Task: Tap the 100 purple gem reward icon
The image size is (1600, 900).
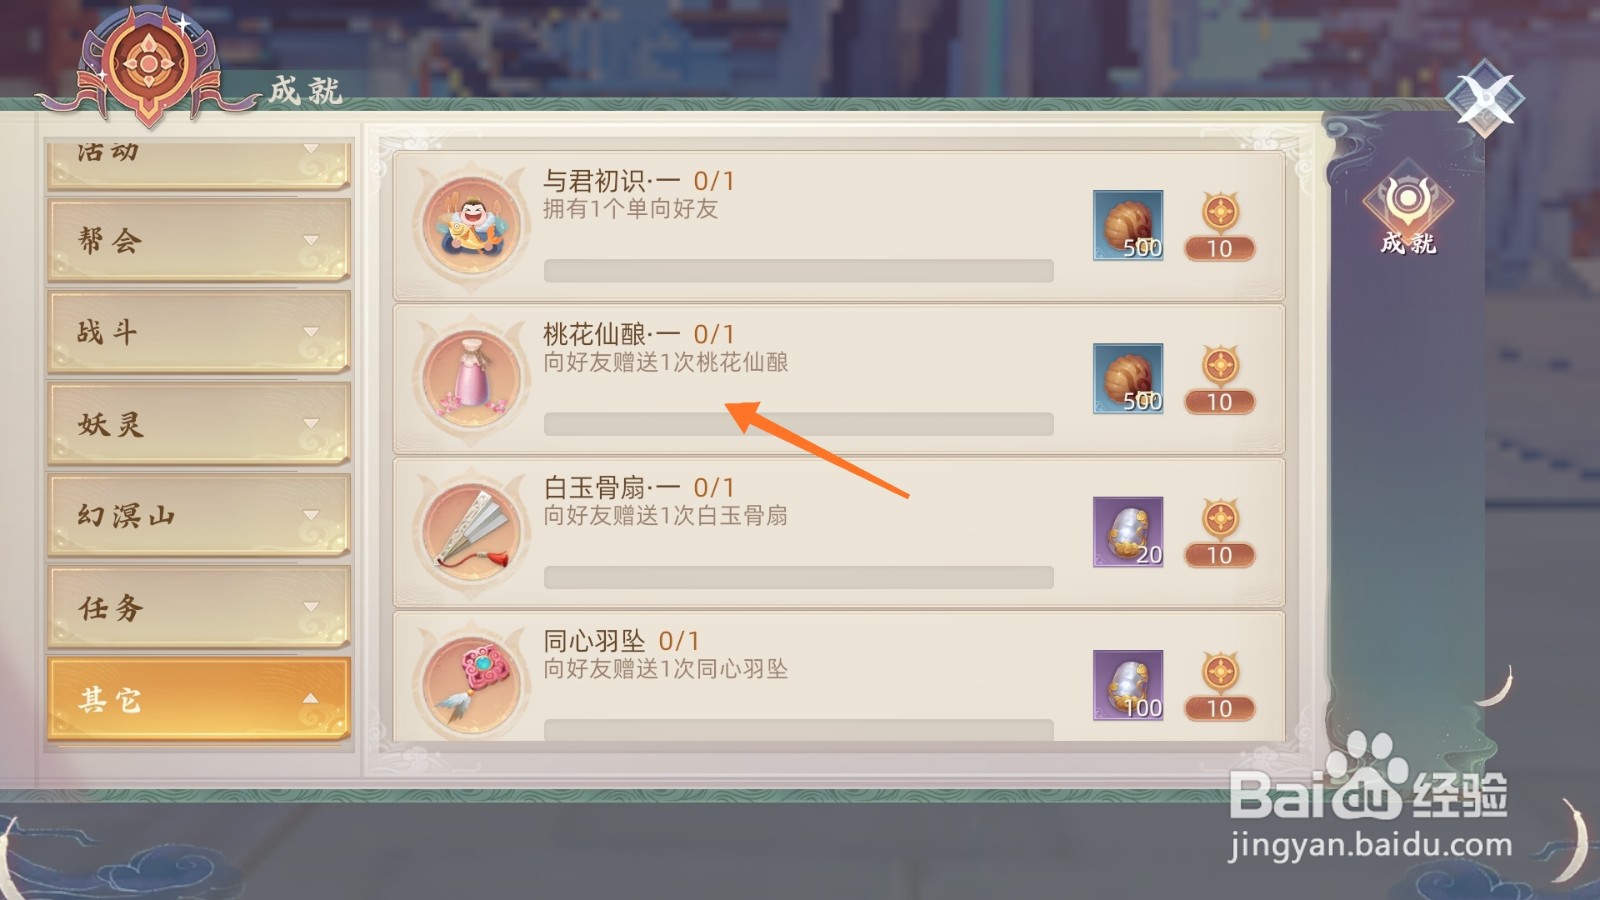Action: pos(1128,685)
